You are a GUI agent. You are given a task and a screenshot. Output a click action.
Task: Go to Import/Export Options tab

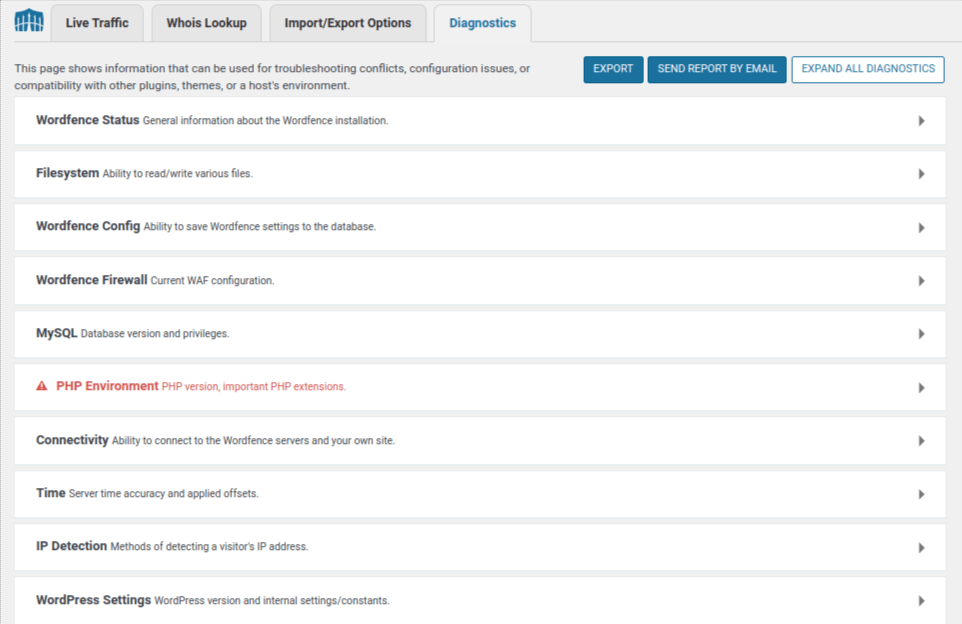pos(348,23)
